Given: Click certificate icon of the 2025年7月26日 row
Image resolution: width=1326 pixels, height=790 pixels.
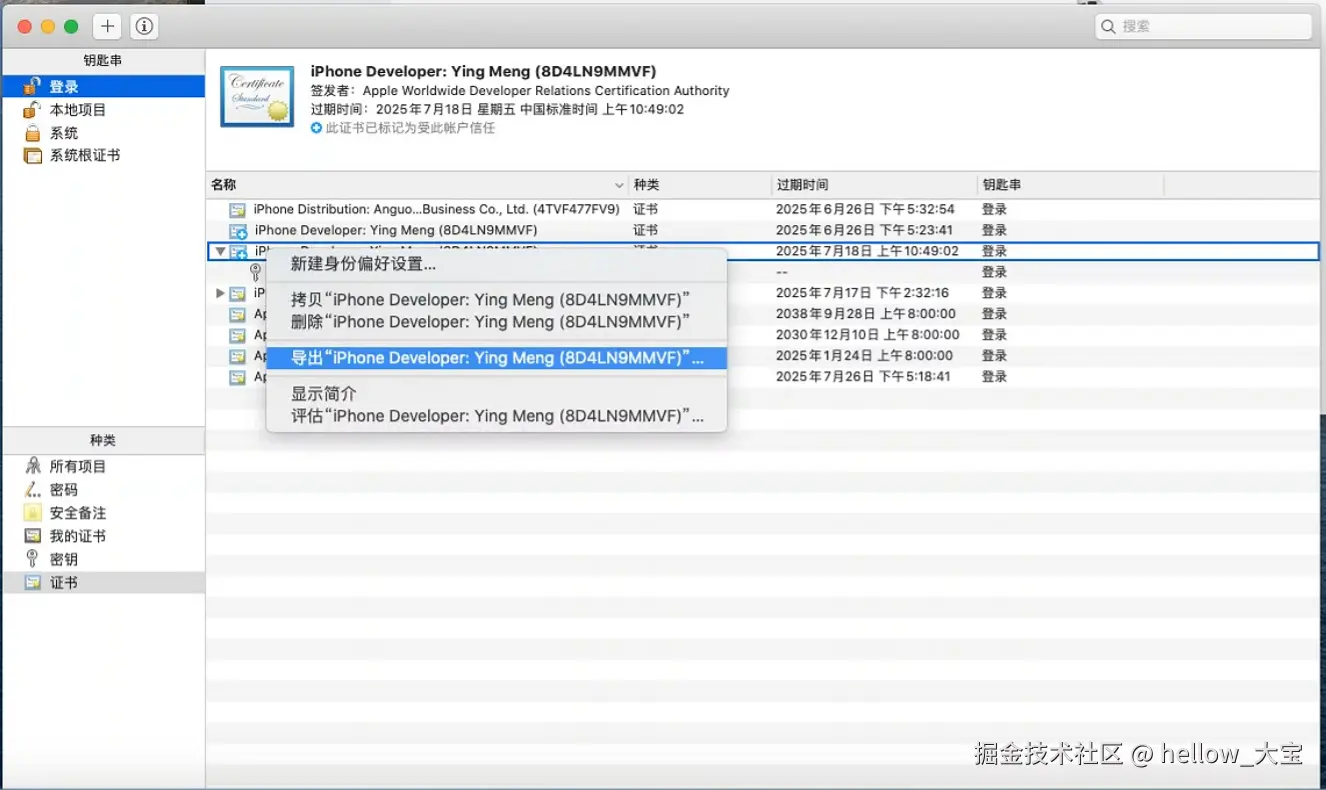Looking at the screenshot, I should point(238,377).
